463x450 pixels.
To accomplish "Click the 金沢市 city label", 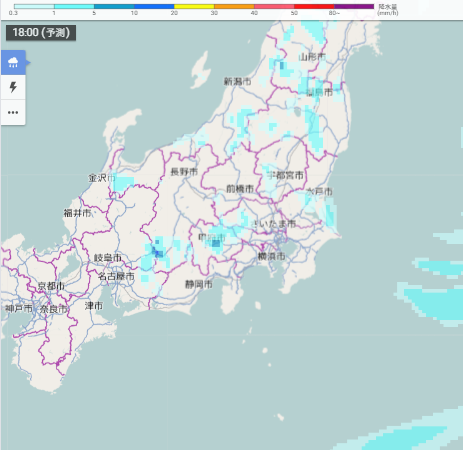I will tap(102, 178).
